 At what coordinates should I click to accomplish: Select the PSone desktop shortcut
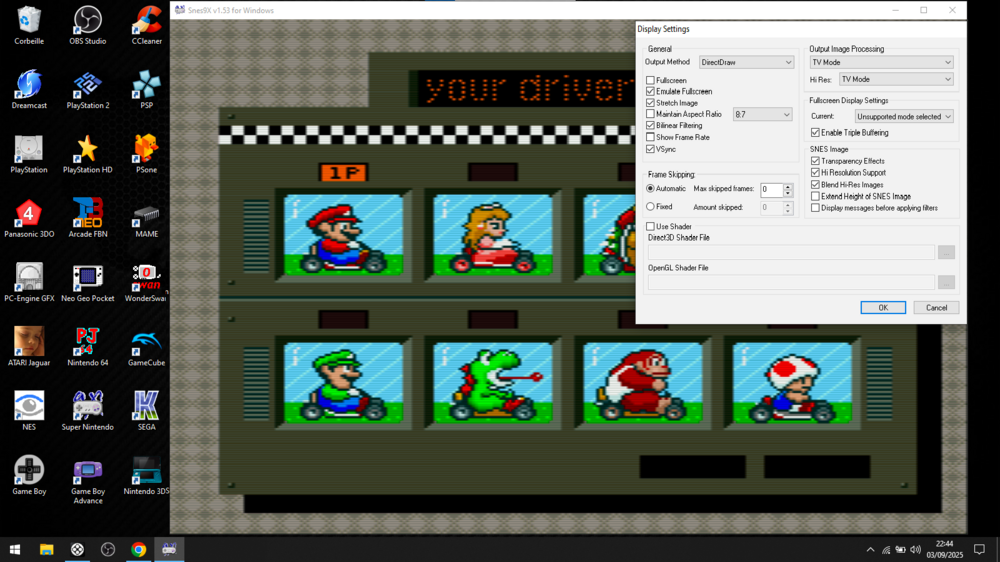[x=147, y=154]
